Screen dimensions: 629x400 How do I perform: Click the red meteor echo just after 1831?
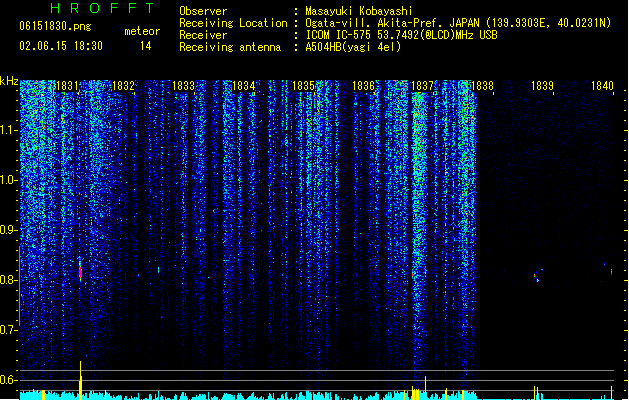click(x=80, y=271)
